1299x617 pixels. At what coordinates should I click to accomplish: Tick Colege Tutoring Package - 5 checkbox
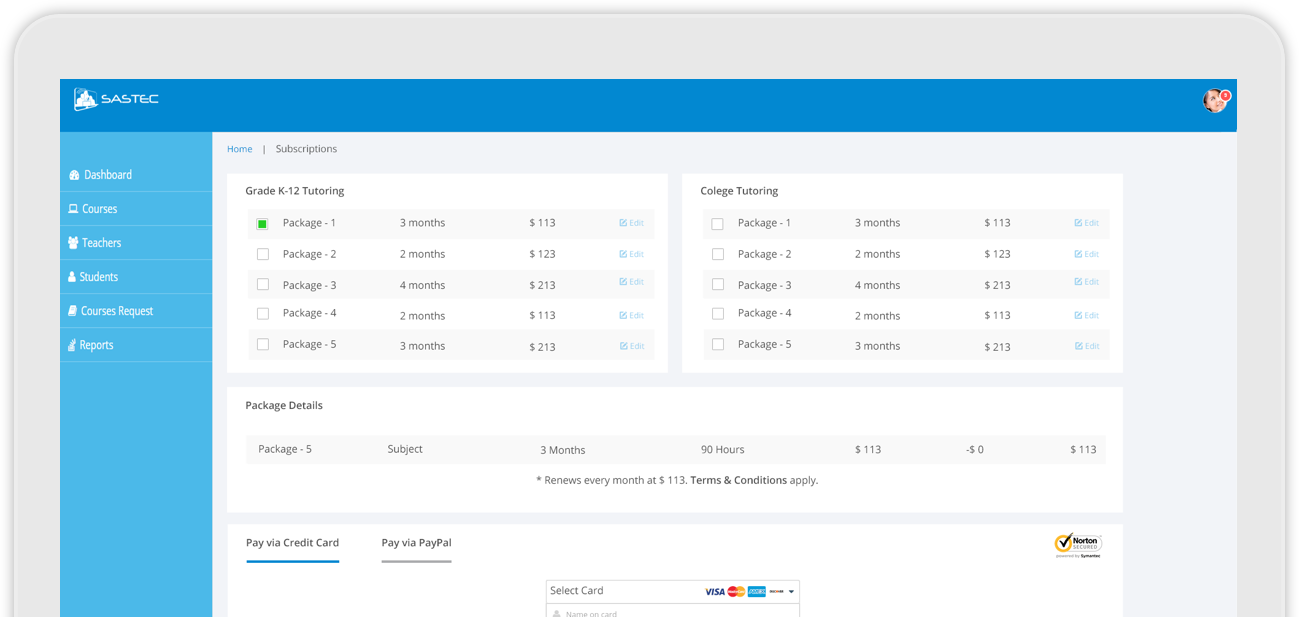pos(718,344)
